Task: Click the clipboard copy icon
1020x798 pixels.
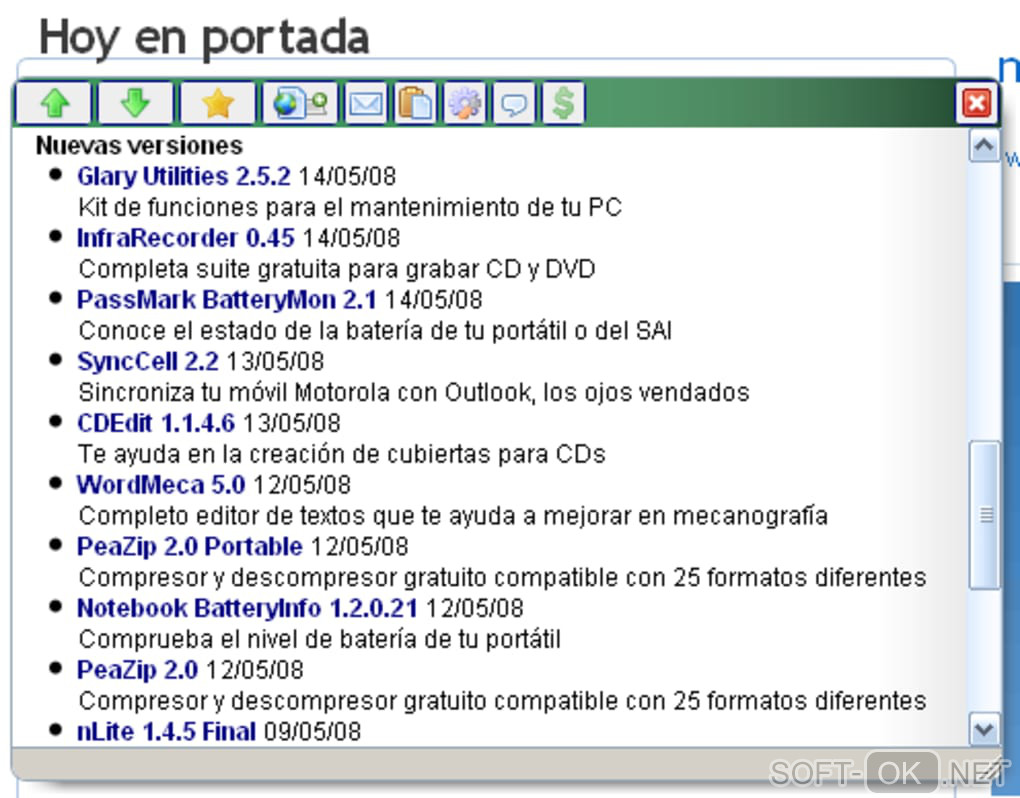Action: (x=415, y=103)
